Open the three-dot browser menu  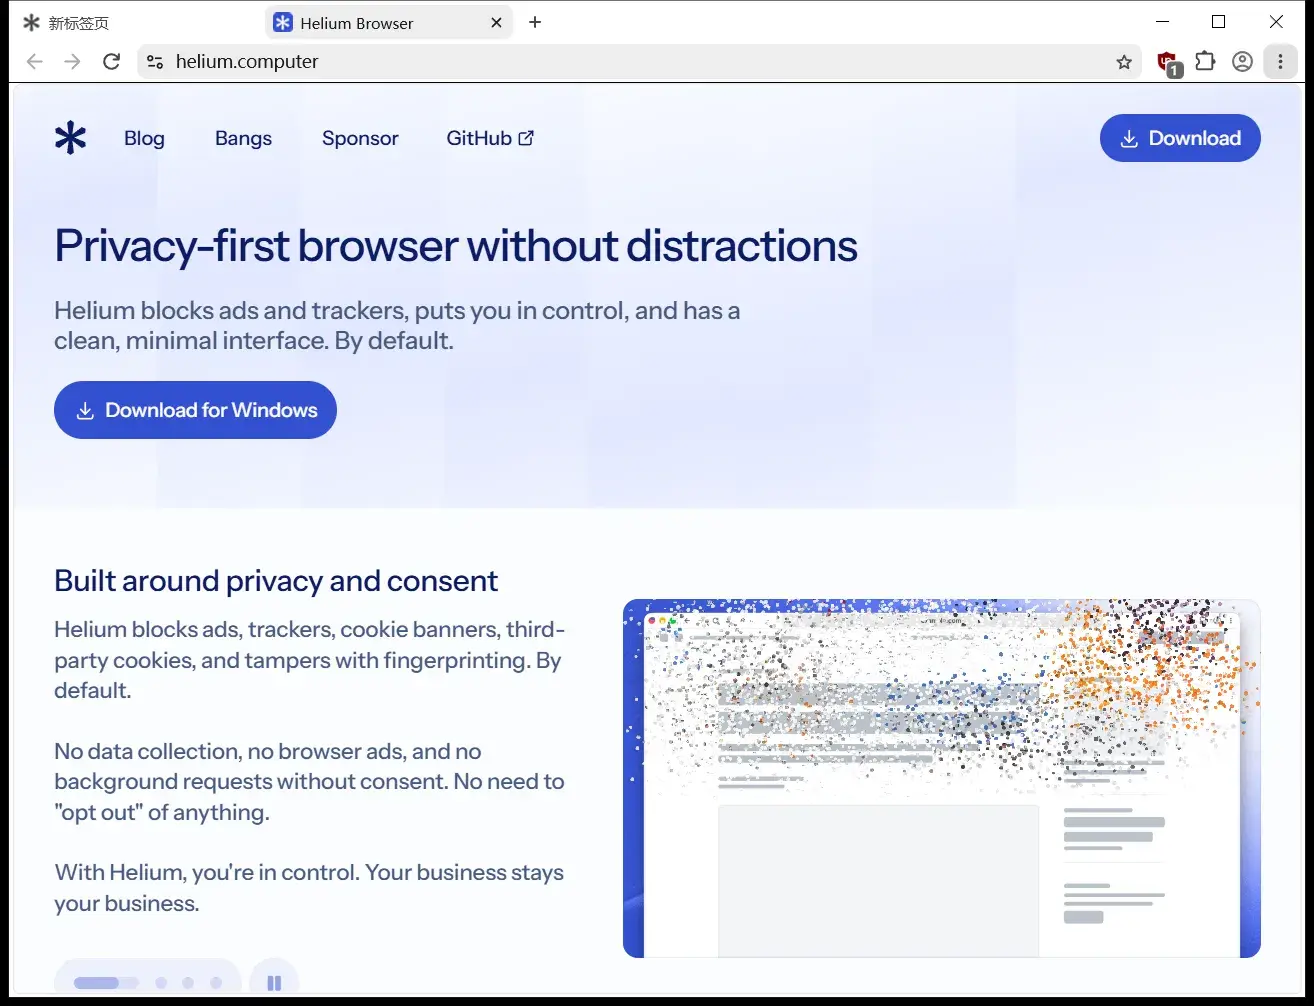click(1280, 62)
